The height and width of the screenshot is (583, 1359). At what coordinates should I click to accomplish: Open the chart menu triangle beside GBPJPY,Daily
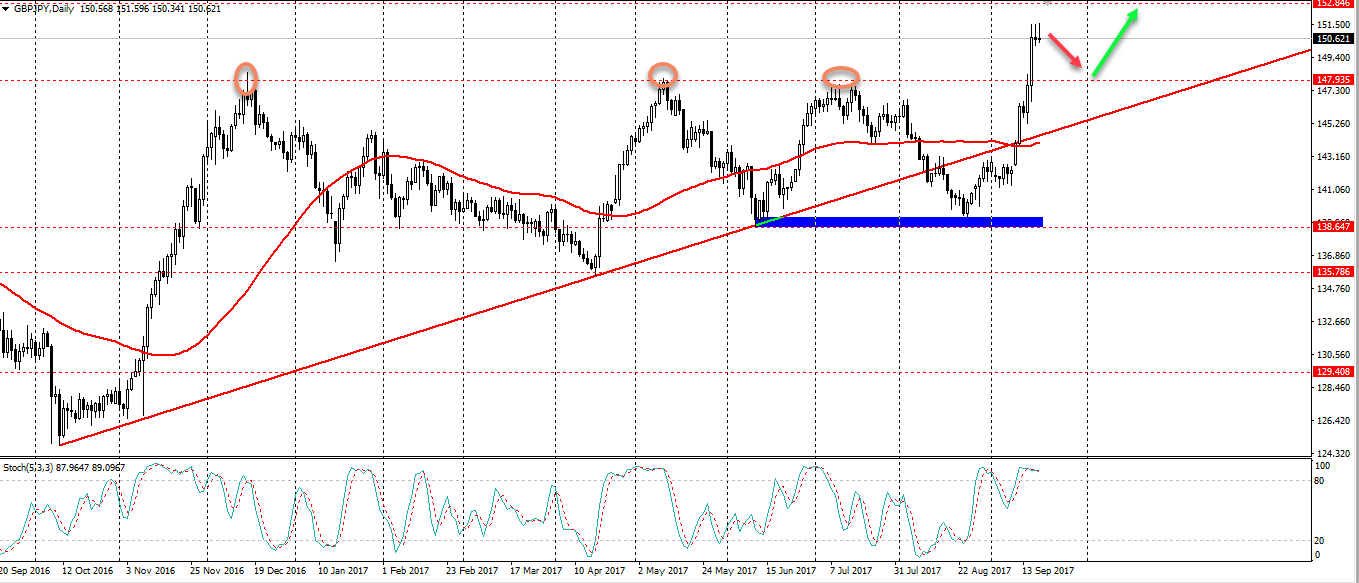point(6,8)
